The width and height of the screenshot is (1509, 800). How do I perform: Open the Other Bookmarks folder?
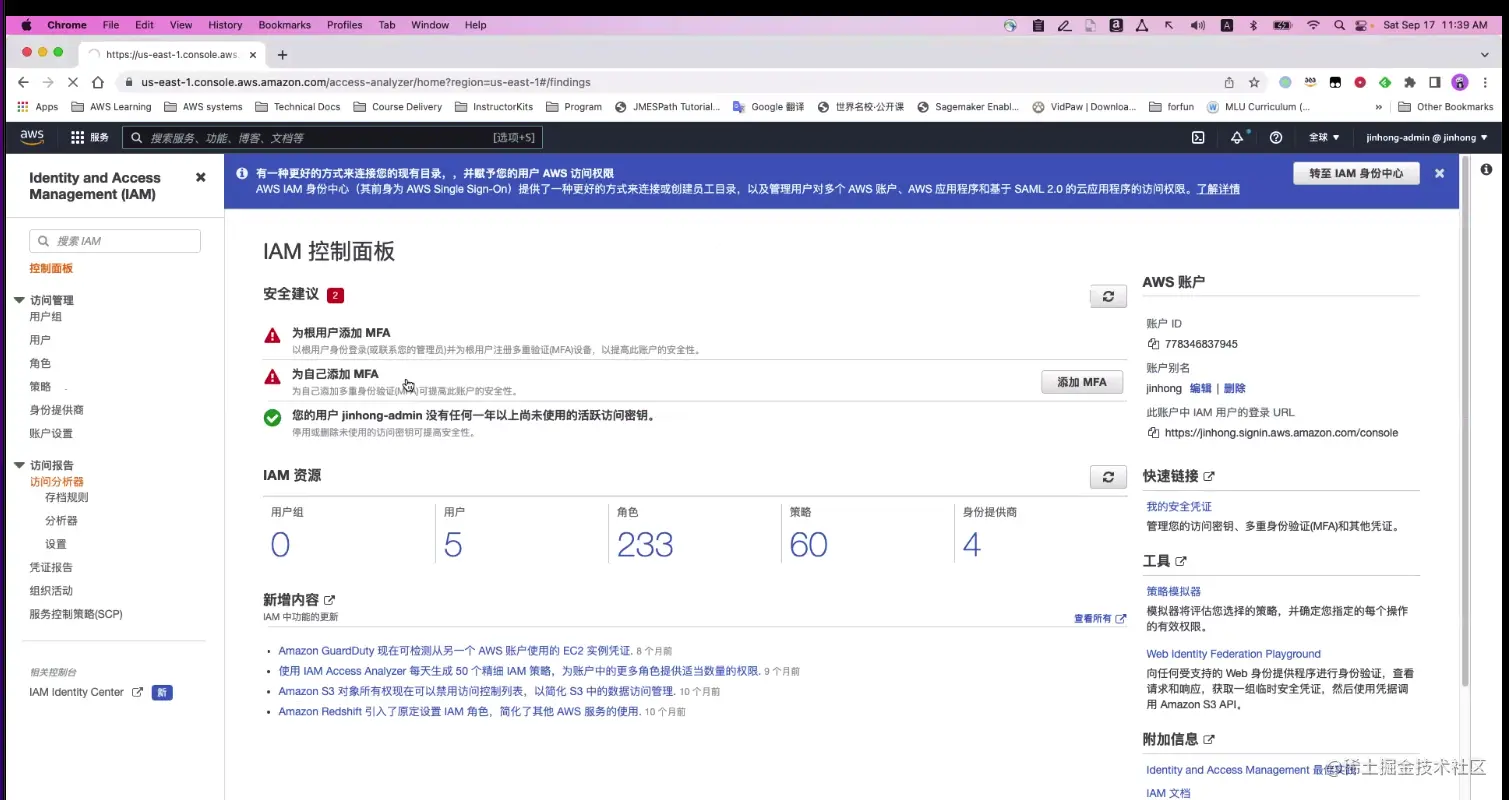1446,107
